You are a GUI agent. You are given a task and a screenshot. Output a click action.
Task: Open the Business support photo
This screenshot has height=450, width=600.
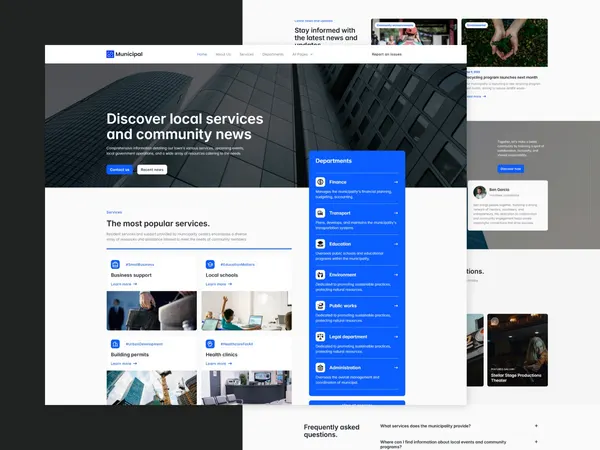pos(152,311)
